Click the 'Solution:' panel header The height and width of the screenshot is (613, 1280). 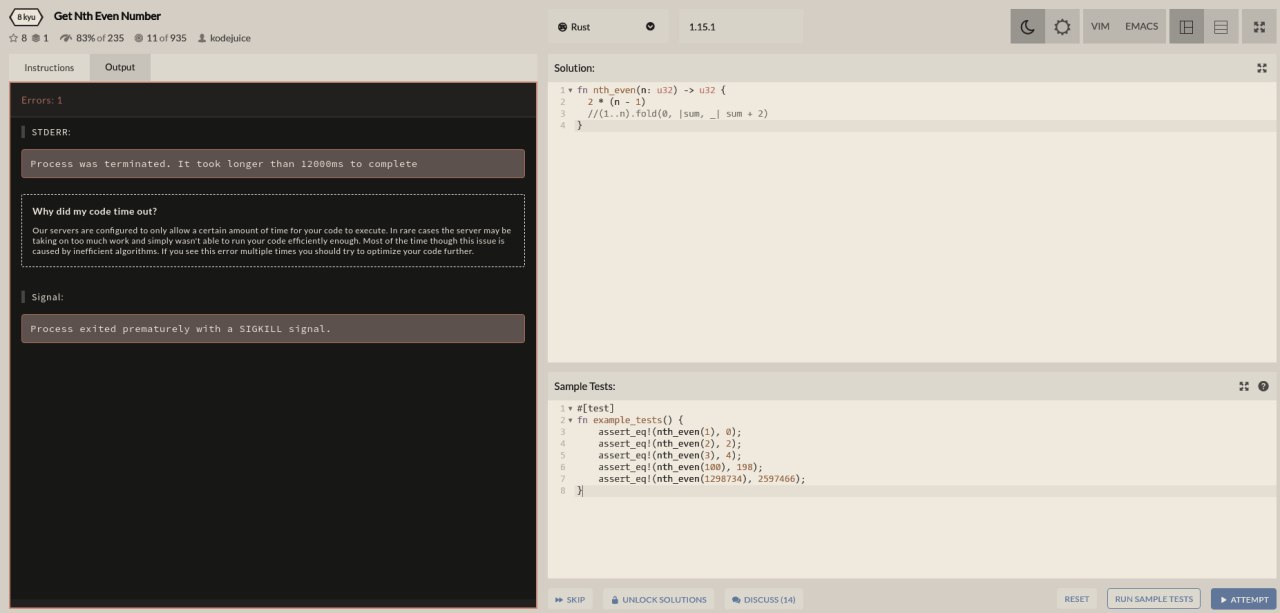tap(575, 68)
